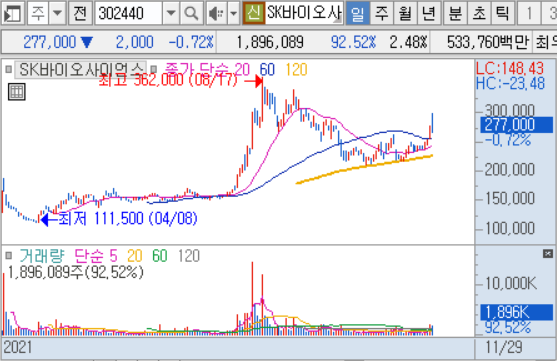The height and width of the screenshot is (361, 557).
Task: Click the current price 277,000 in info bar
Action: click(50, 43)
